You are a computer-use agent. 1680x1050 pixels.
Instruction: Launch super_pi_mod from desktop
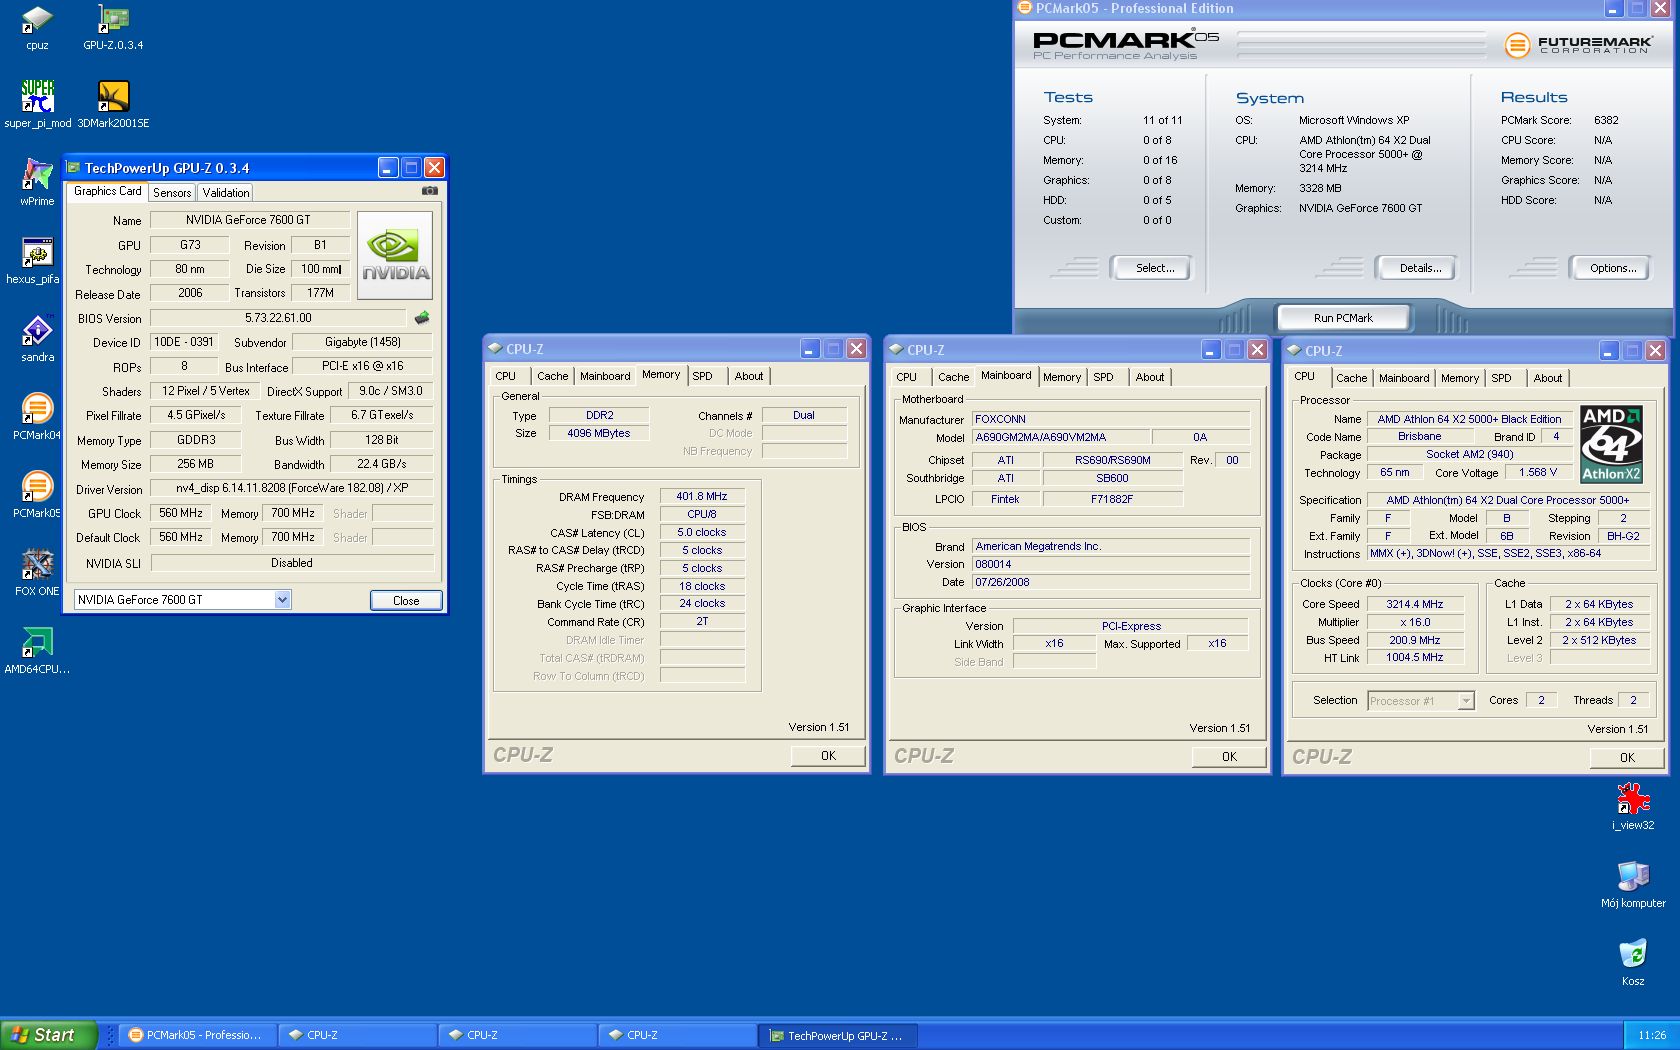(x=38, y=104)
